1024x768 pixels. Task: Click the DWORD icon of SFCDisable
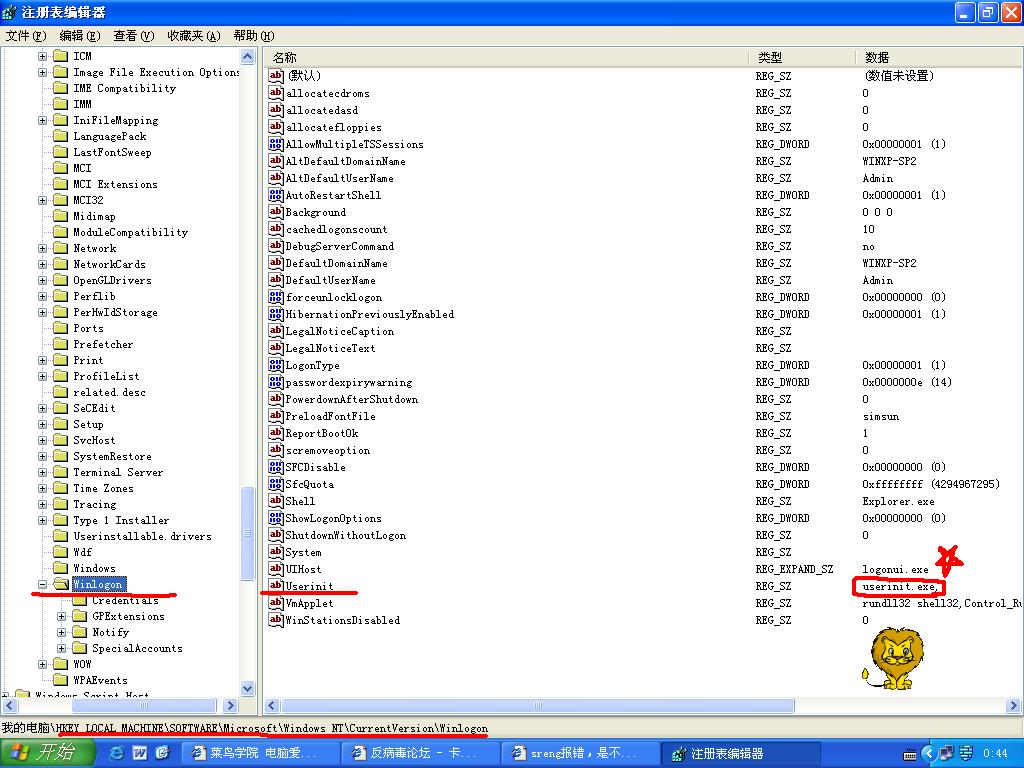[276, 467]
